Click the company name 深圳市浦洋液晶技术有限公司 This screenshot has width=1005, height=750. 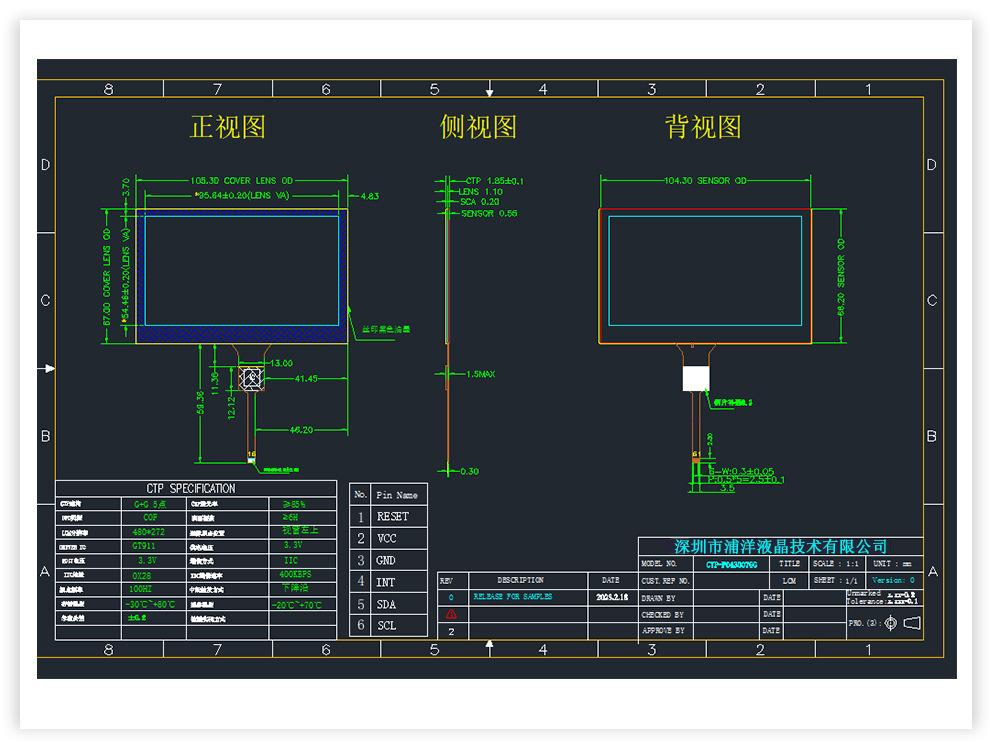coord(781,547)
